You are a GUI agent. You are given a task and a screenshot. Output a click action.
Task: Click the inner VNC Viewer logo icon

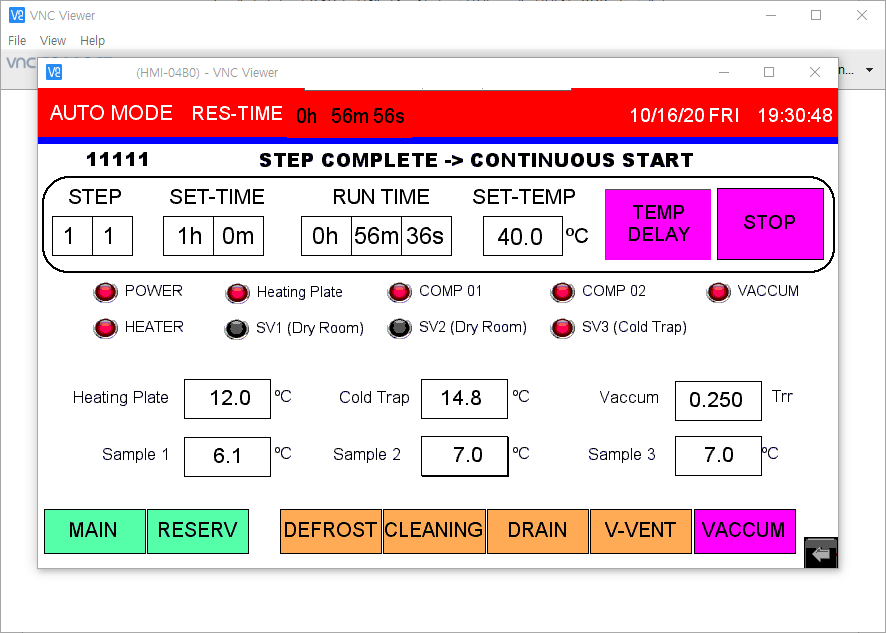tap(55, 72)
